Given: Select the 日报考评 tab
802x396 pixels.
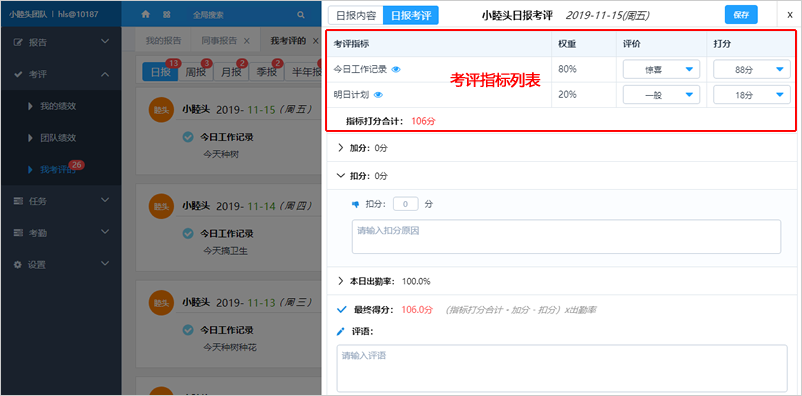Looking at the screenshot, I should (411, 15).
